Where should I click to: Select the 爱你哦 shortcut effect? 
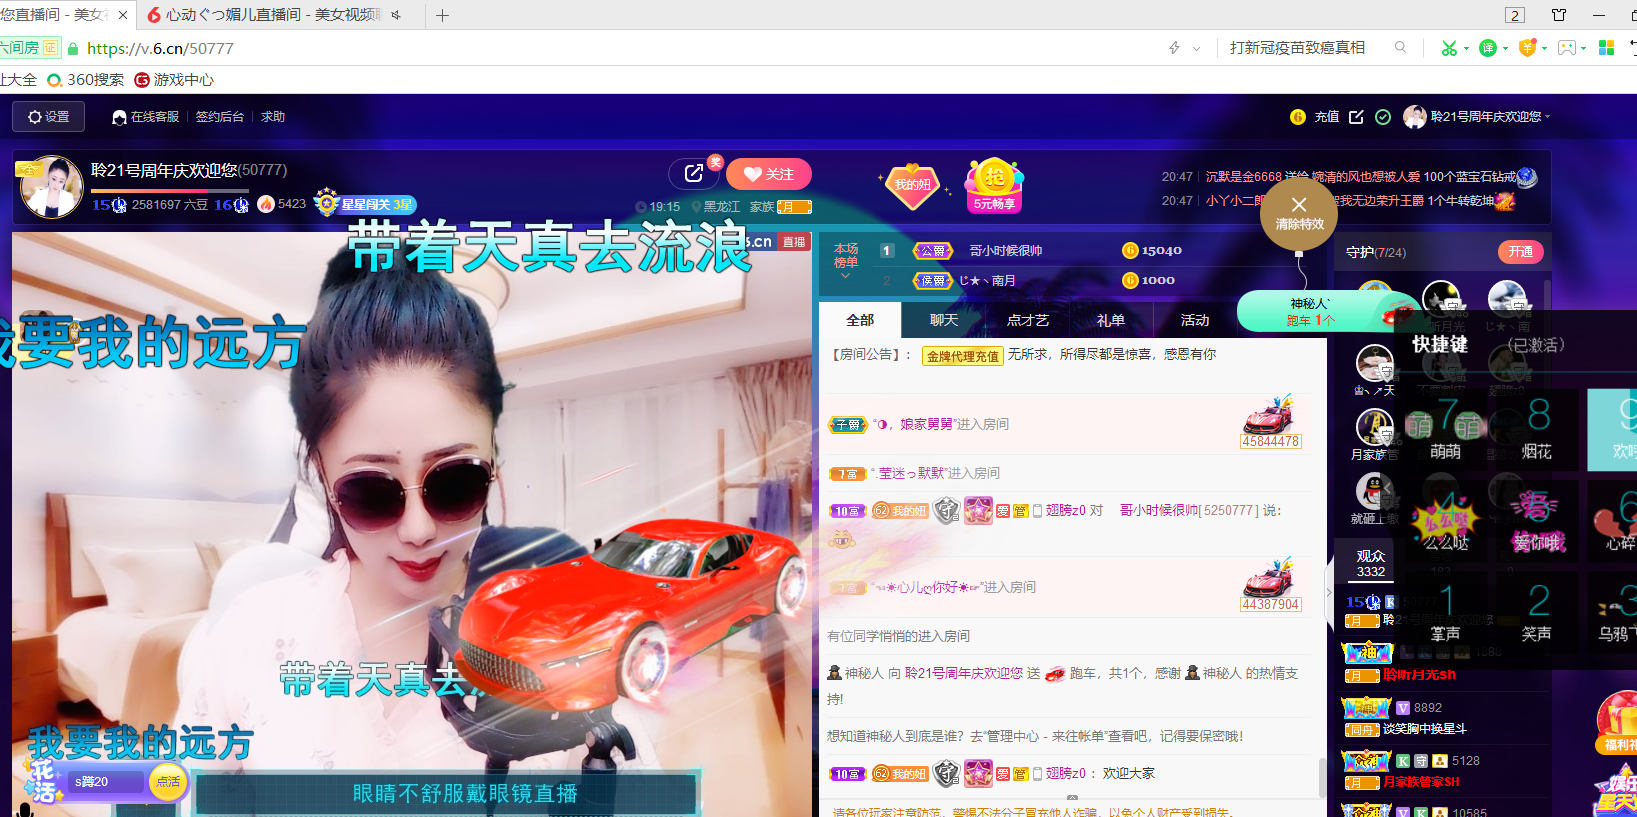click(x=1537, y=520)
